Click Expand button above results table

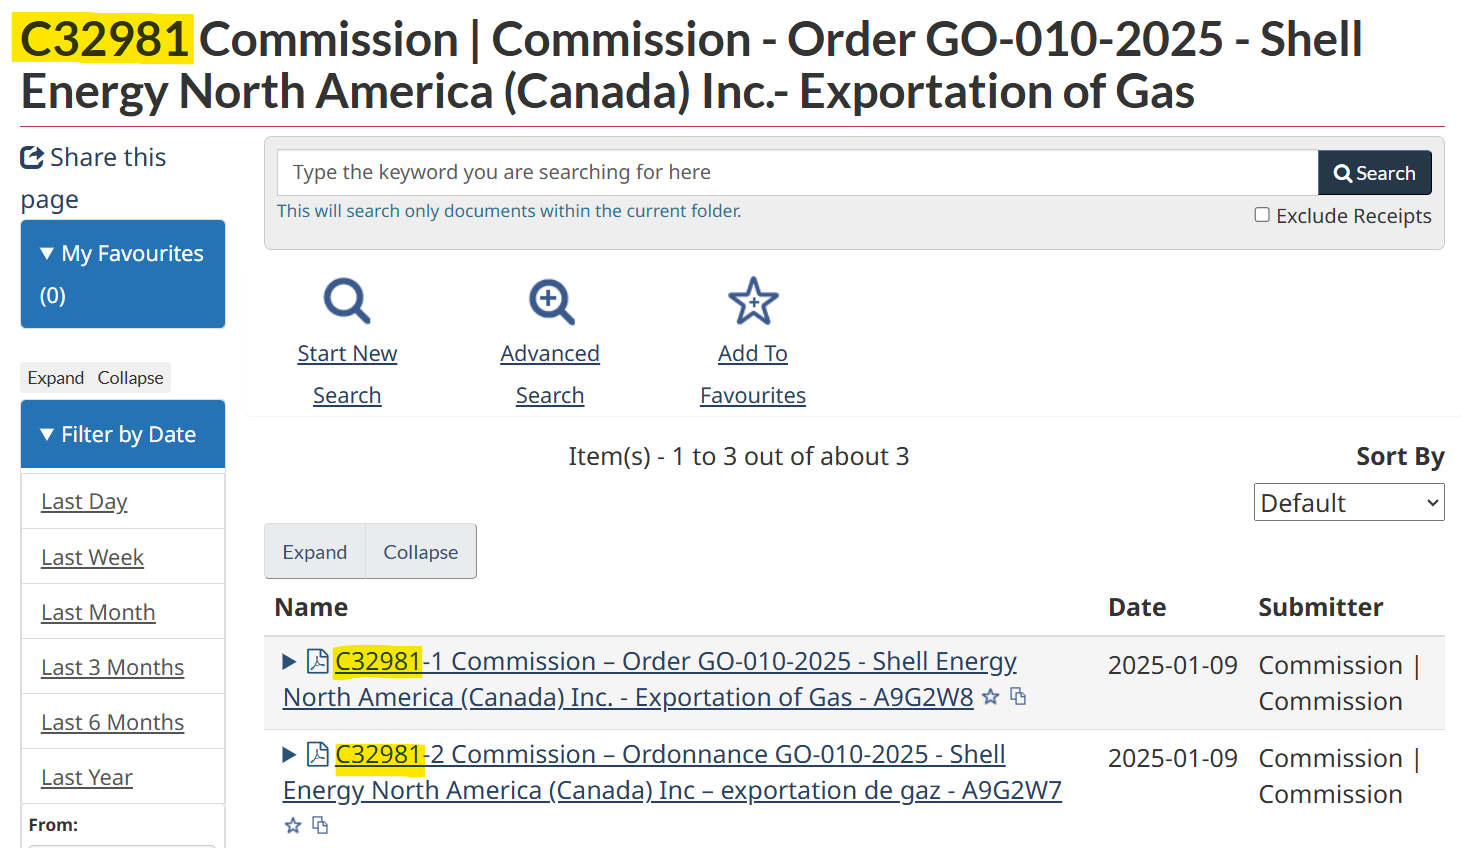coord(315,551)
